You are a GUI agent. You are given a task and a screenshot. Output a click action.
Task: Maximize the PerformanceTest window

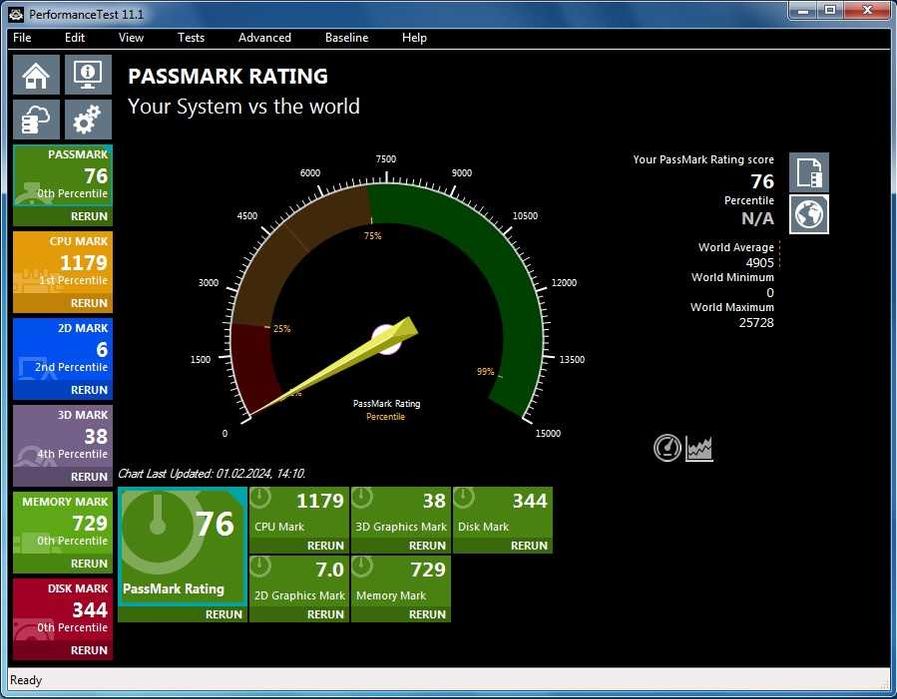click(x=829, y=11)
